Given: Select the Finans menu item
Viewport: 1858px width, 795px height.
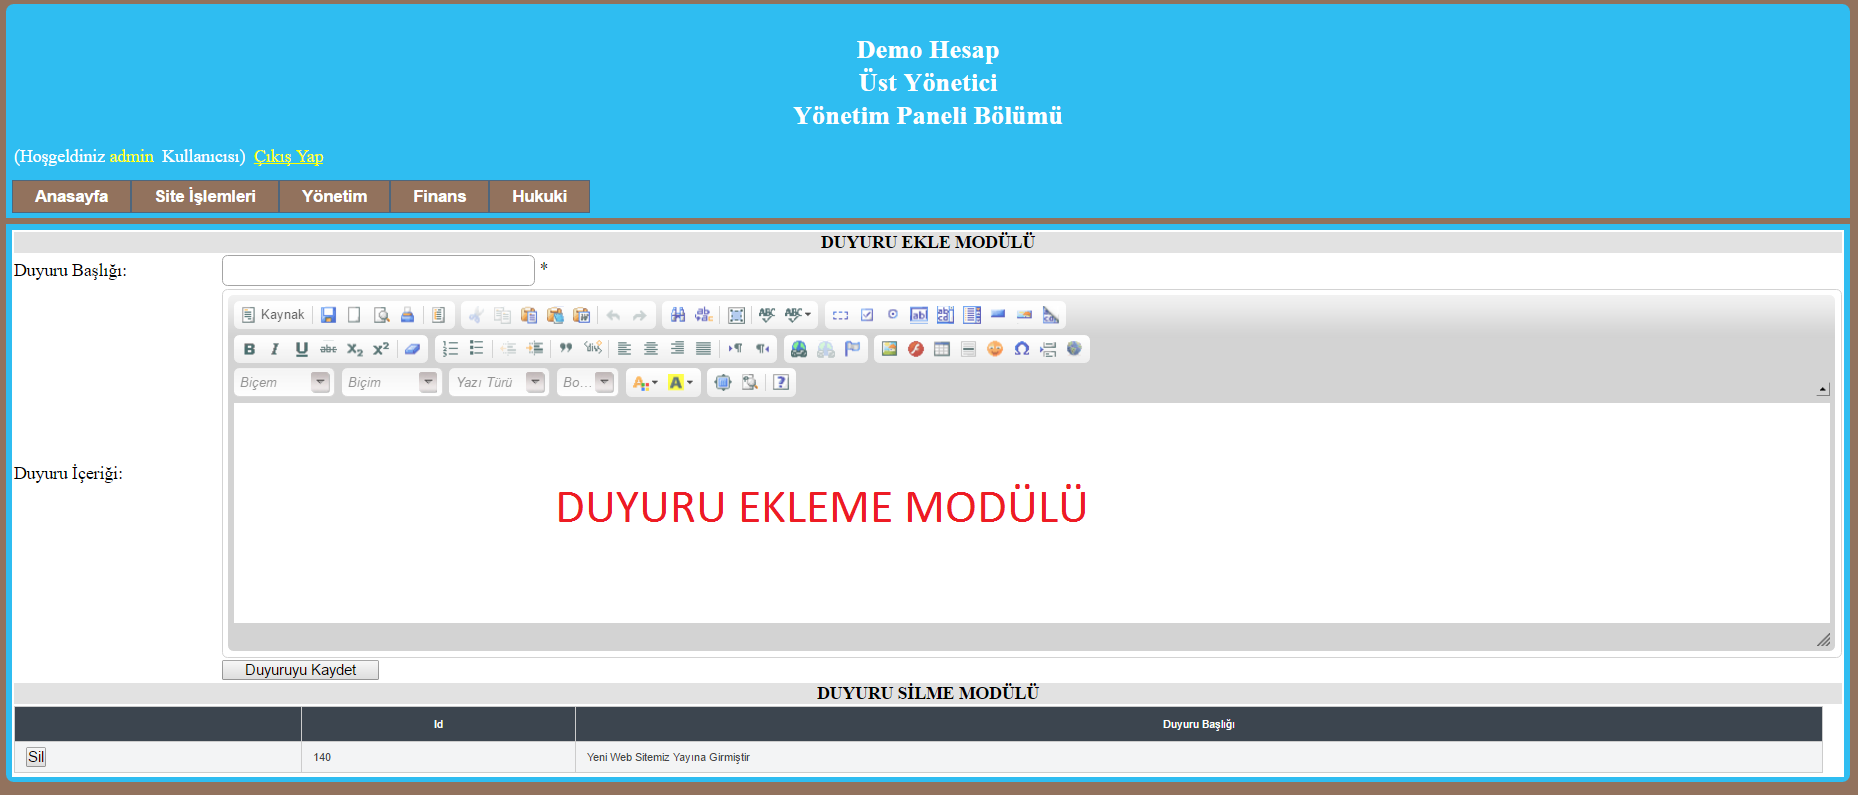Looking at the screenshot, I should coord(439,196).
